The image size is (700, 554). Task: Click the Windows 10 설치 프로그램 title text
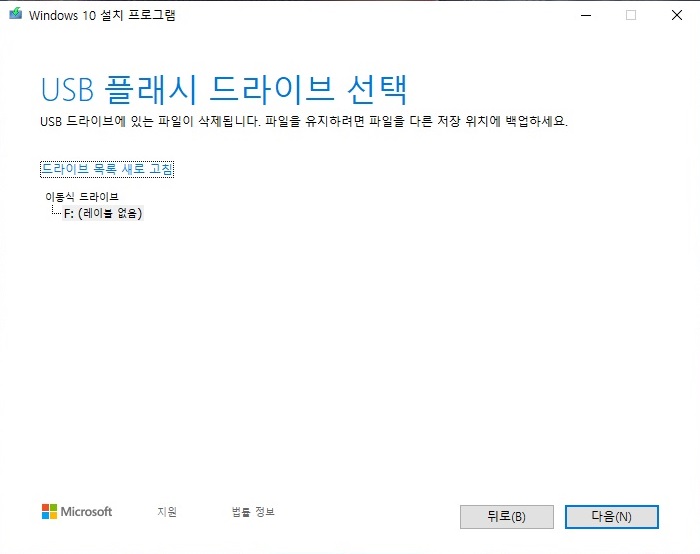102,15
